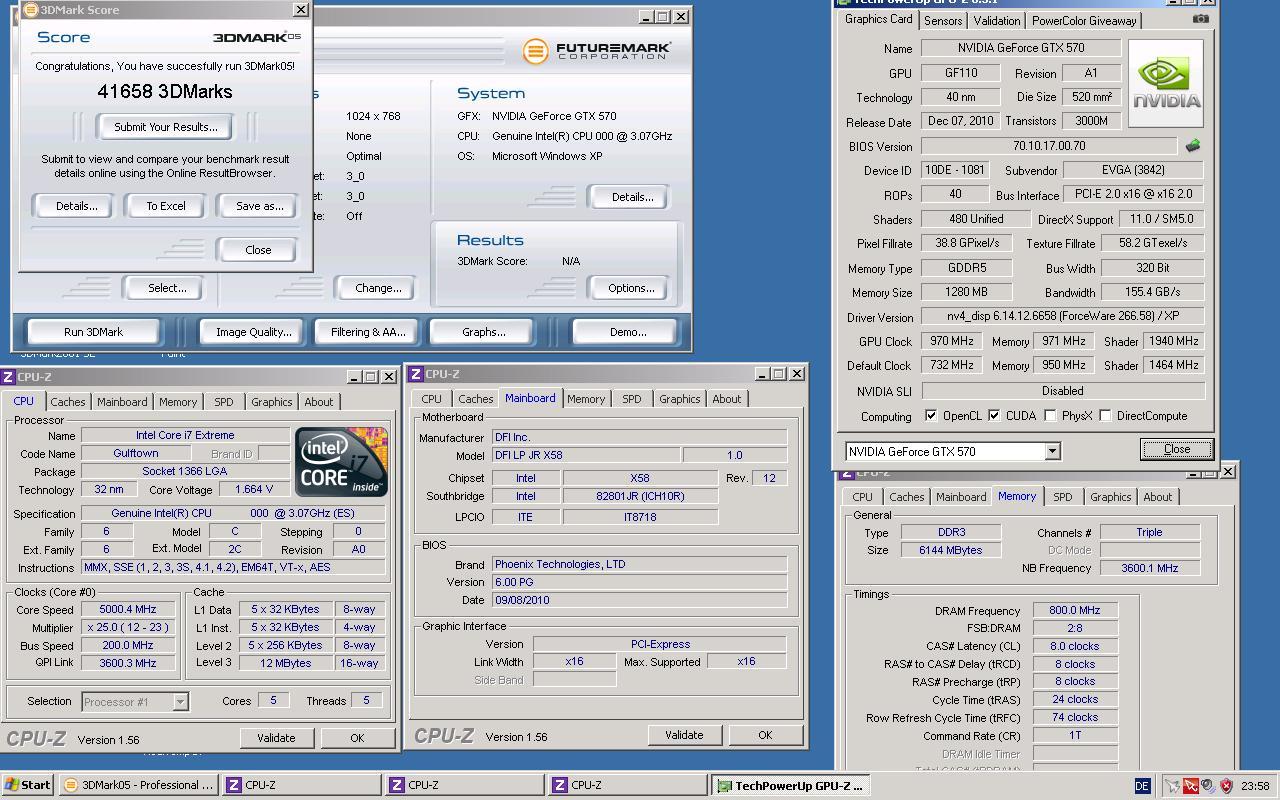
Task: Click Run 3DMark button
Action: [93, 332]
